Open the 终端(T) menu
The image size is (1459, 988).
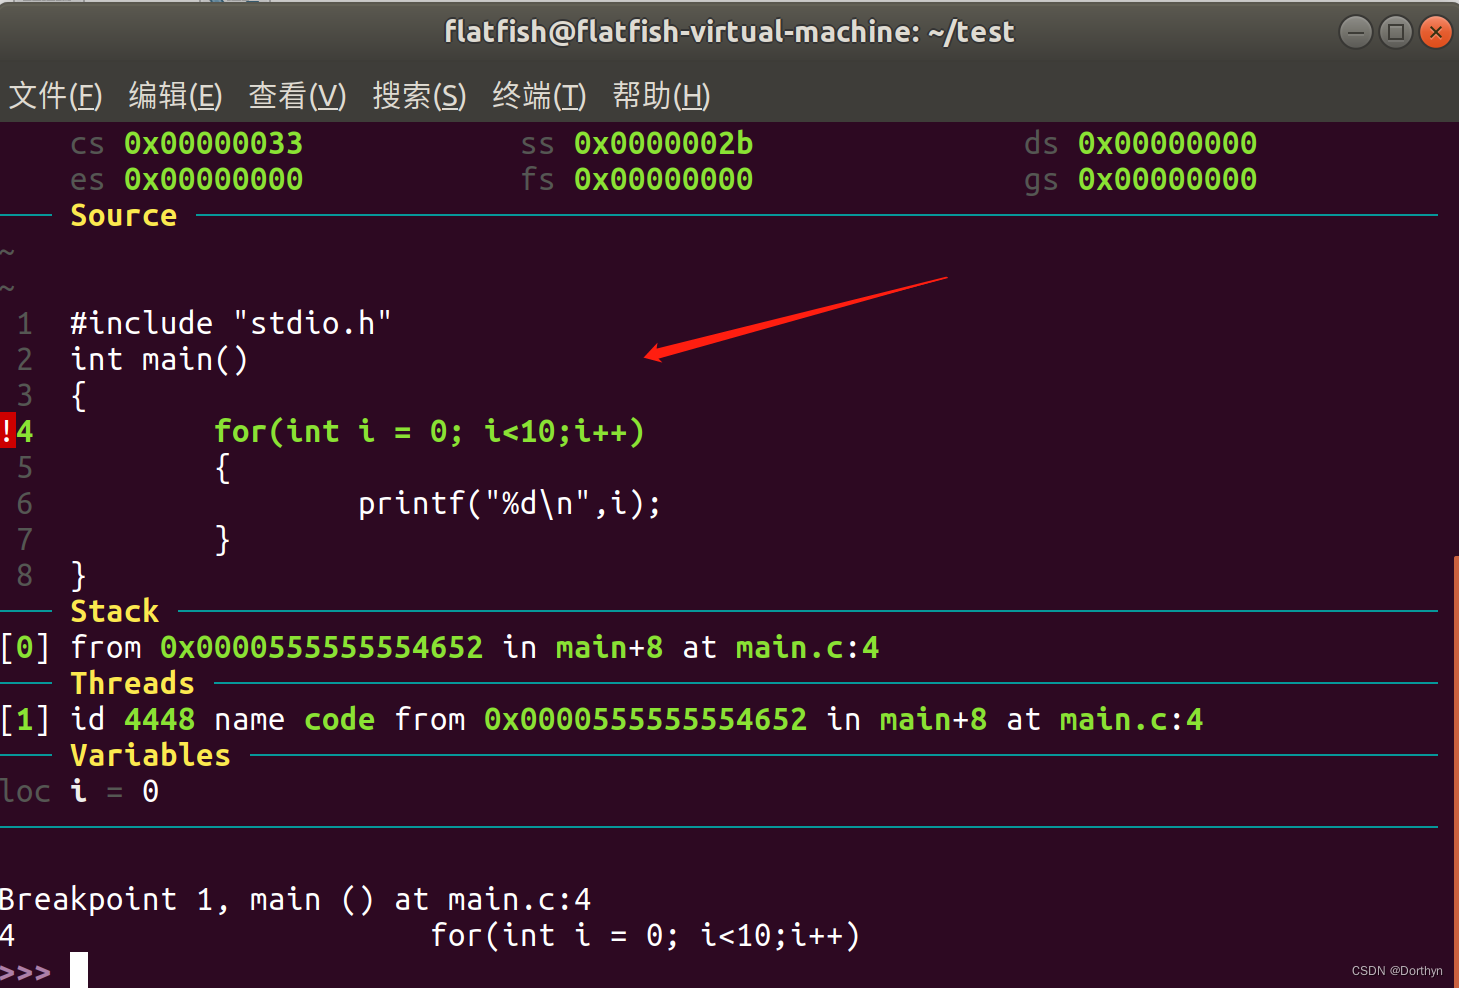coord(539,96)
